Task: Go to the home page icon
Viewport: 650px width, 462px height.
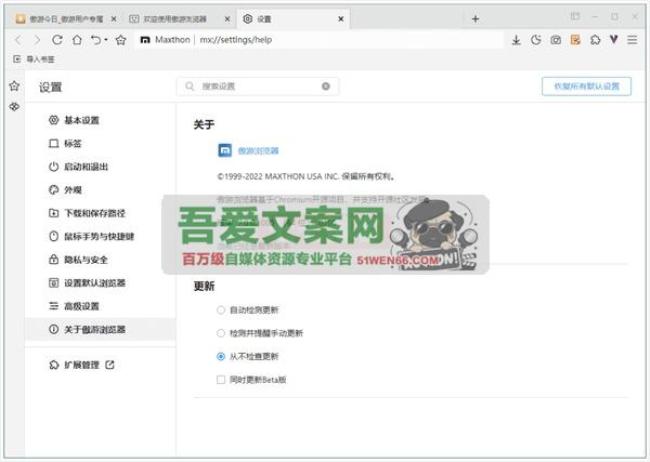Action: [77, 40]
